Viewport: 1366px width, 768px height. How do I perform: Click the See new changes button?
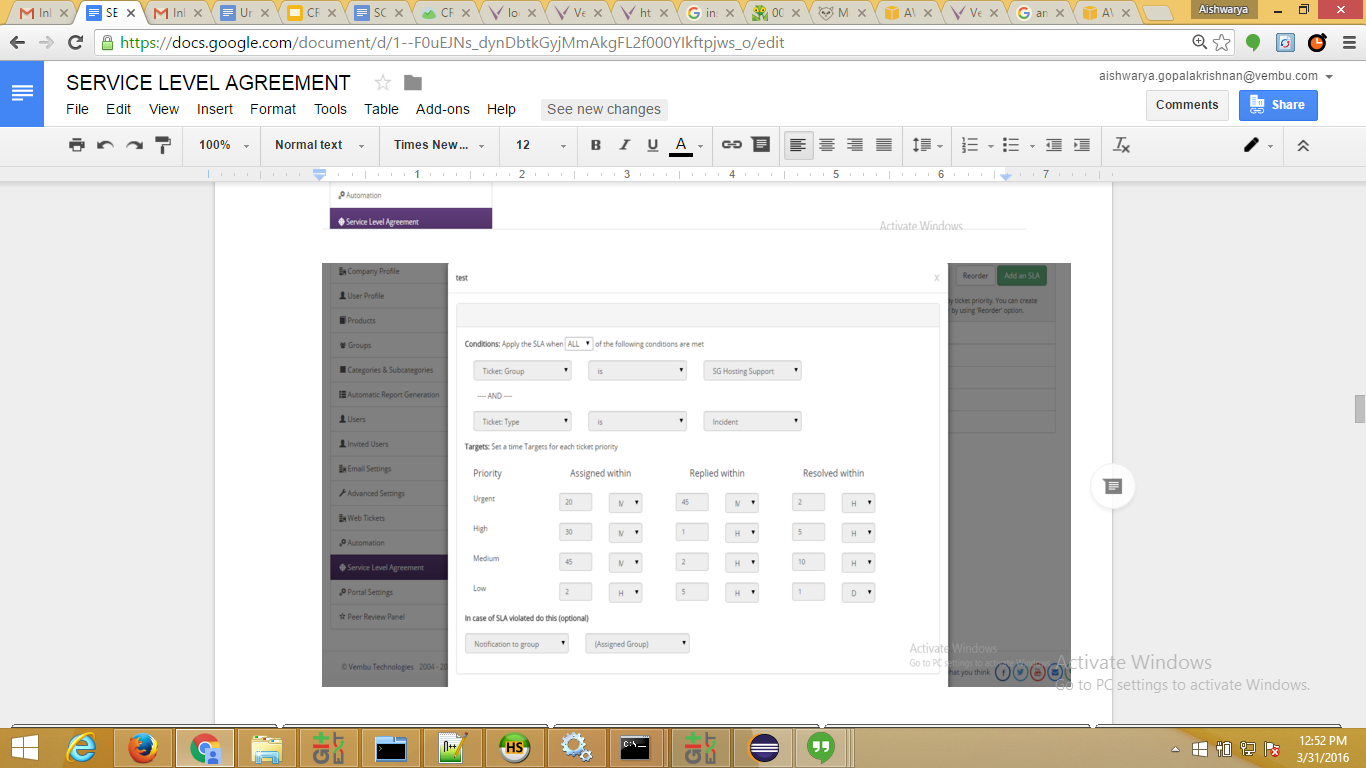point(604,109)
